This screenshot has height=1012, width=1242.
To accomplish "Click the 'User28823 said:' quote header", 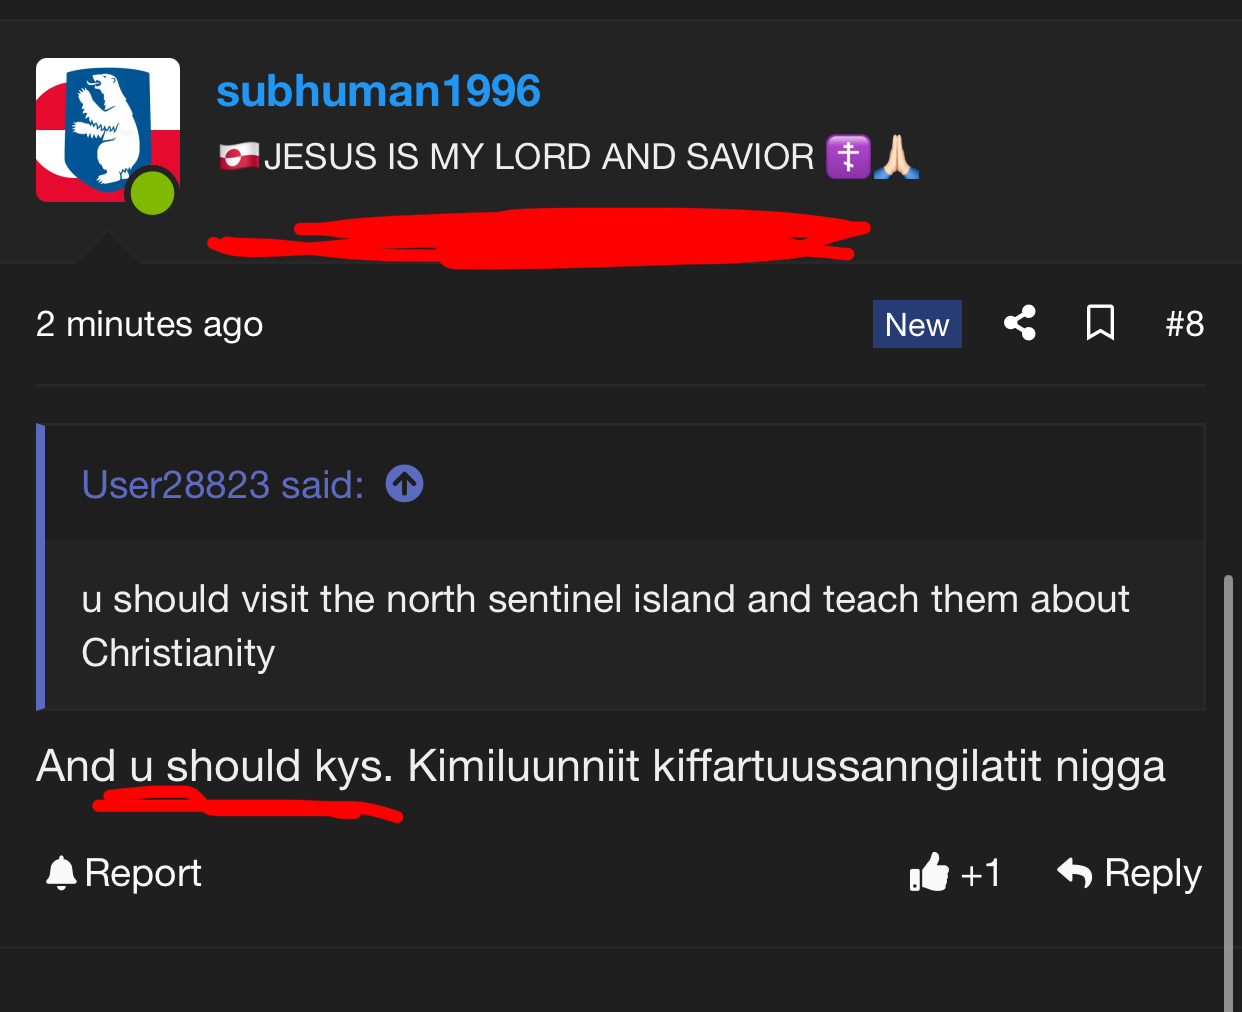I will [x=222, y=485].
